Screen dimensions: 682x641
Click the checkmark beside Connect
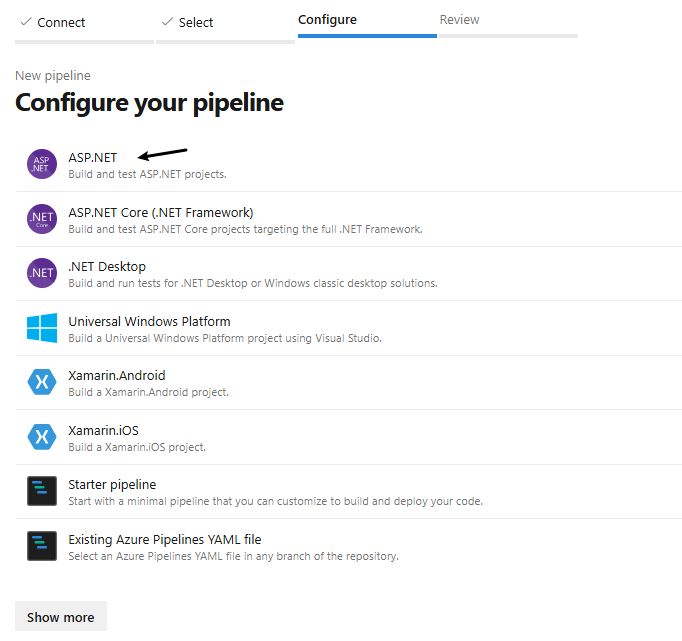point(26,21)
